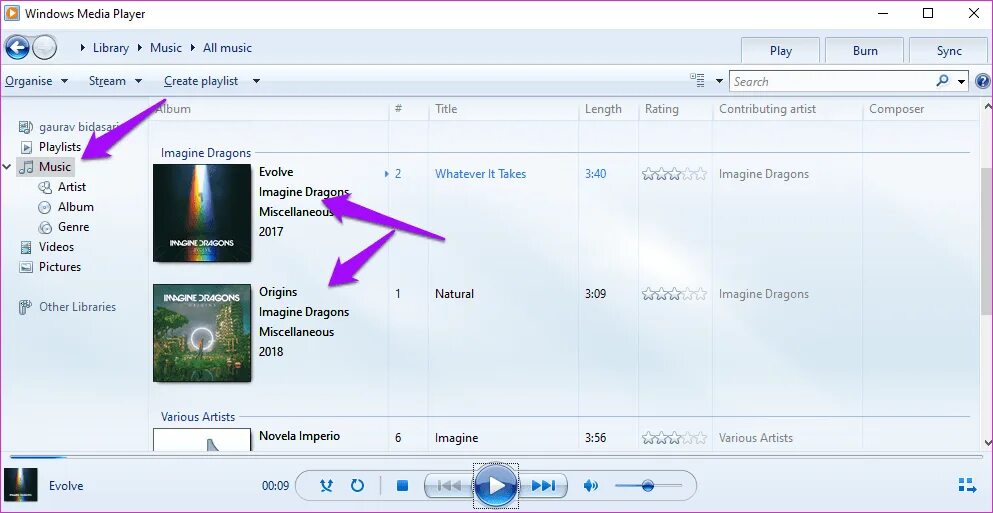Open the view options dropdown arrow
This screenshot has height=513, width=993.
click(719, 81)
